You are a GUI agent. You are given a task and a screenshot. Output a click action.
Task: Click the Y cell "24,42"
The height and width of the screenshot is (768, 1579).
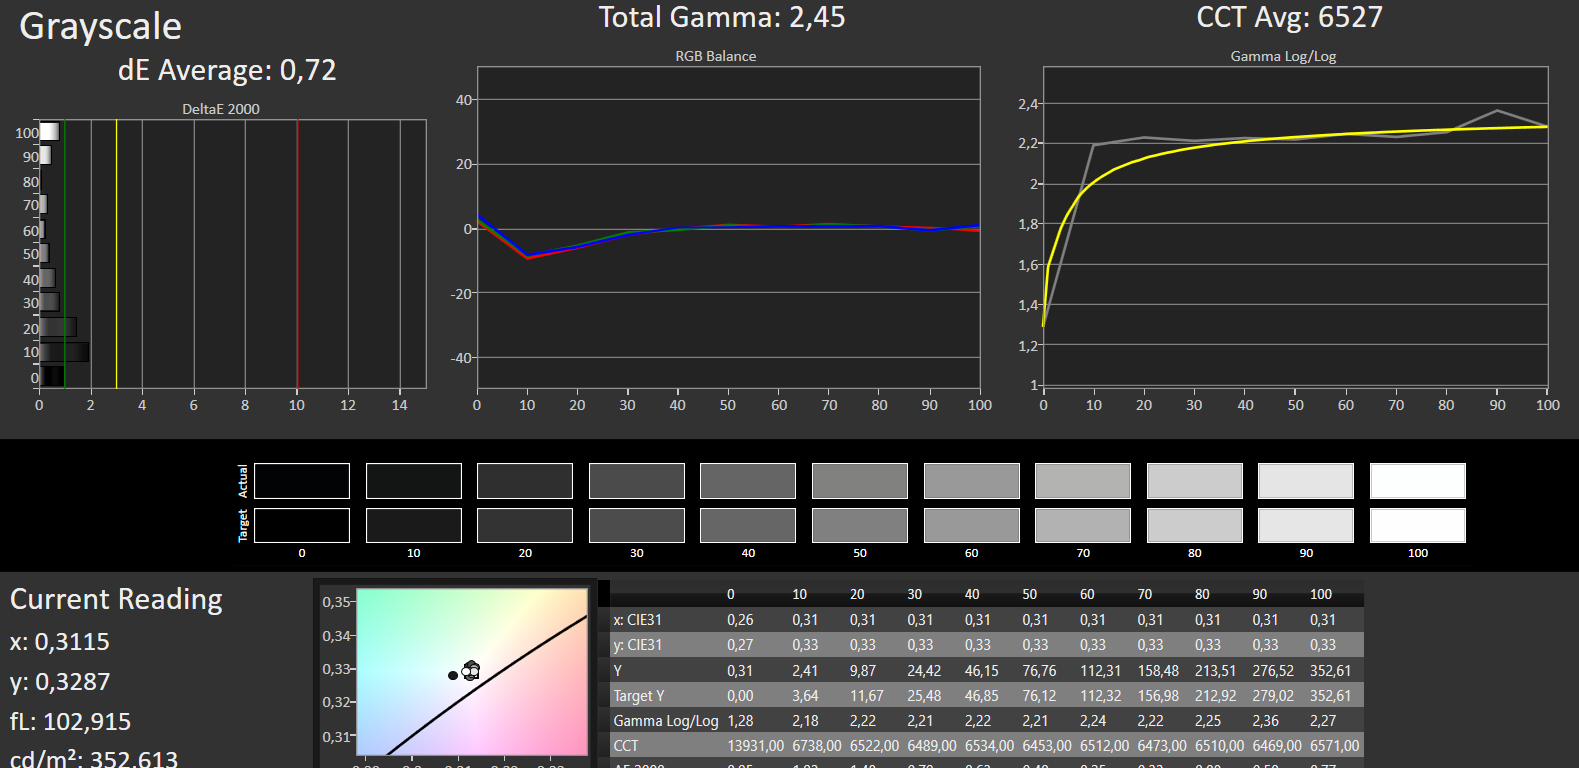[x=924, y=671]
